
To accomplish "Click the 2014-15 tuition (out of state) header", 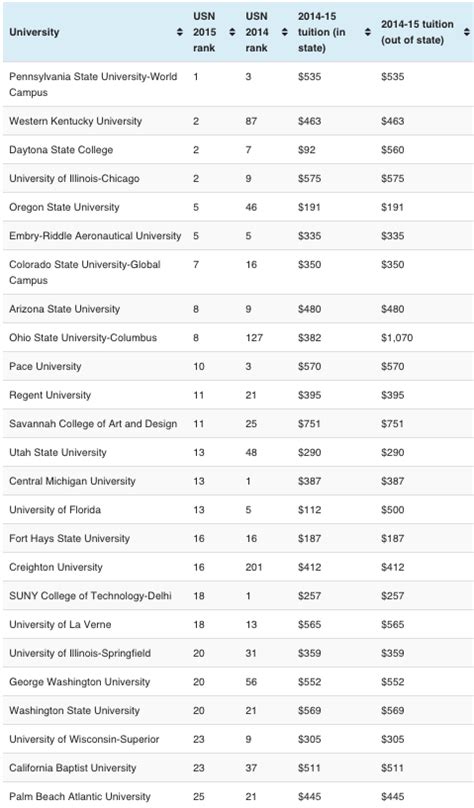I will 417,32.
